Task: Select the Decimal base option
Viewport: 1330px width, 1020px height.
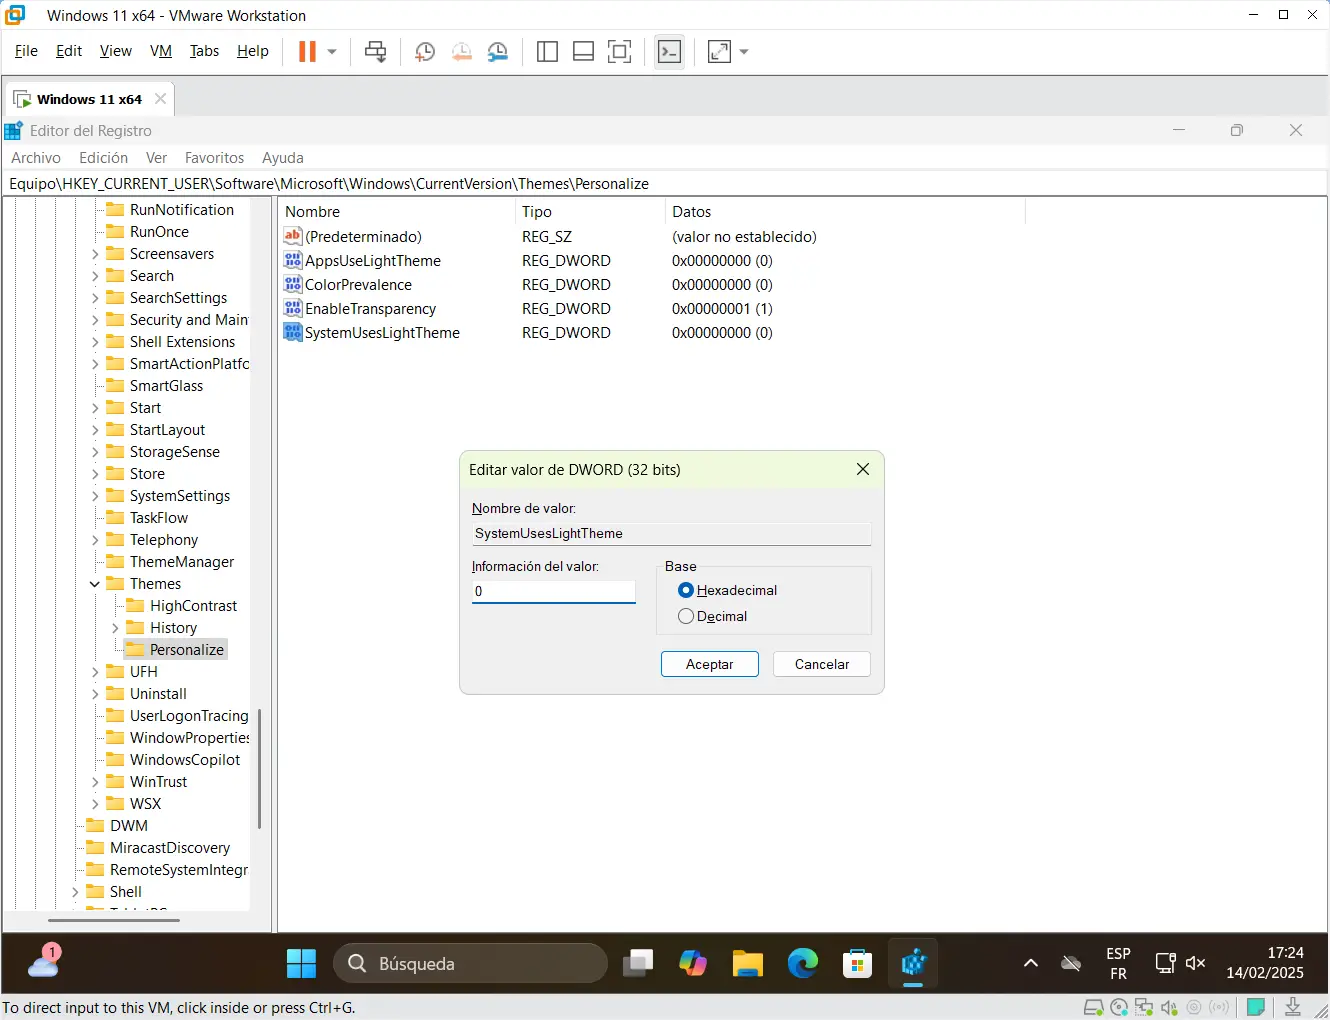Action: (712, 616)
